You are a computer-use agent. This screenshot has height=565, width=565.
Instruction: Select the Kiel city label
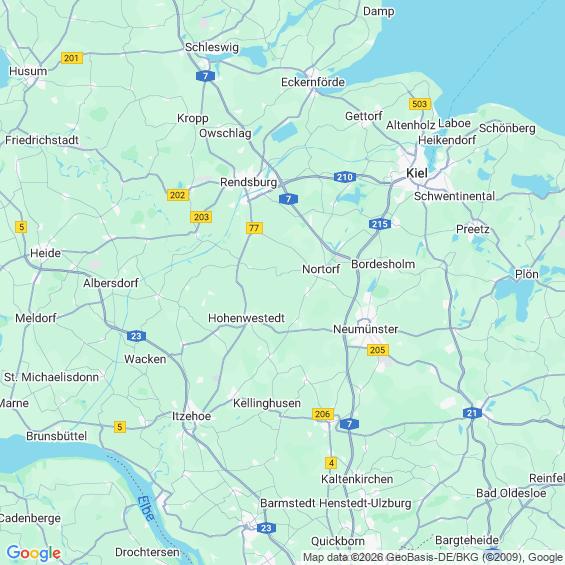pyautogui.click(x=417, y=173)
